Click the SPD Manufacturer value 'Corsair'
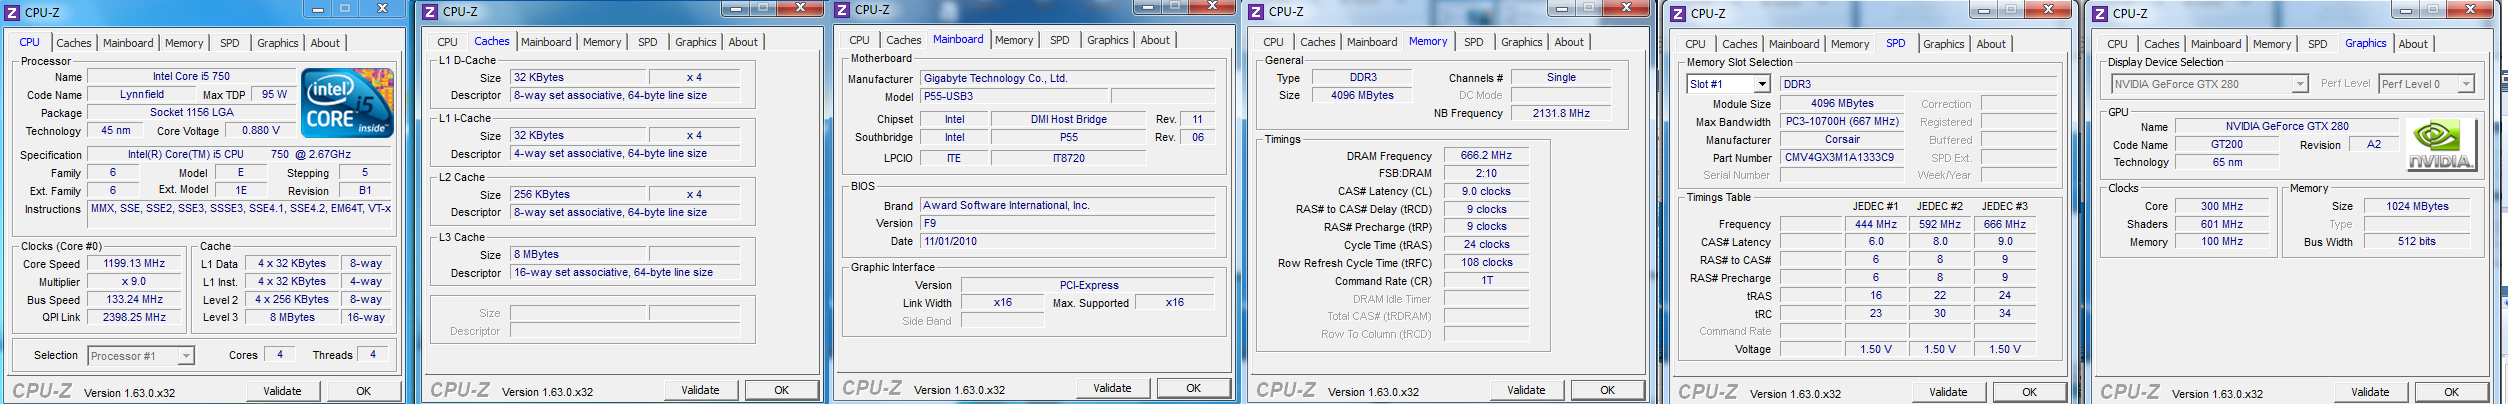 coord(1842,140)
